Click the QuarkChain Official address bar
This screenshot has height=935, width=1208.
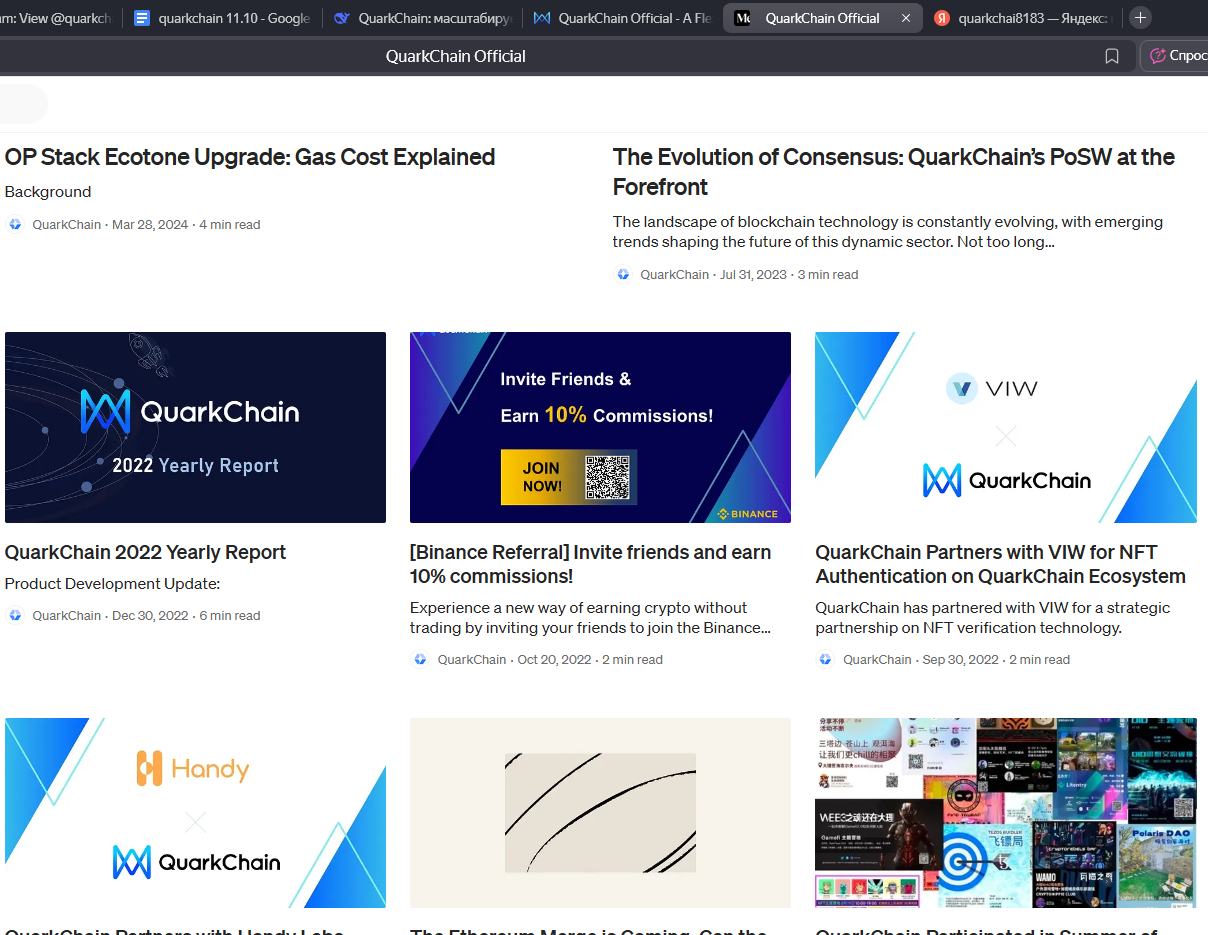tap(455, 56)
